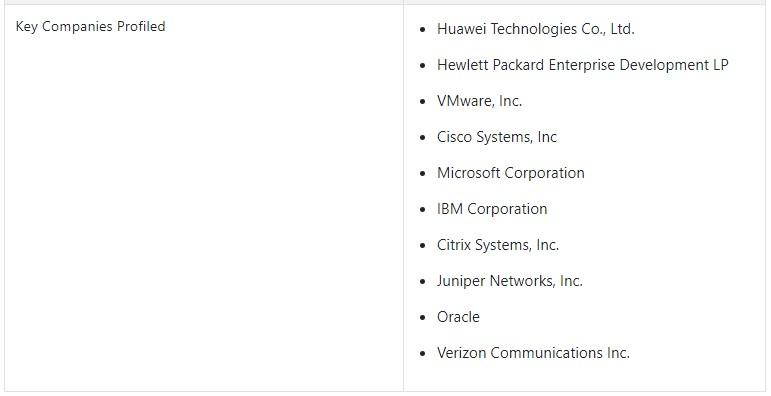Screen dimensions: 771x396
Task: Click Juniper Networks, Inc. text
Action: [509, 280]
